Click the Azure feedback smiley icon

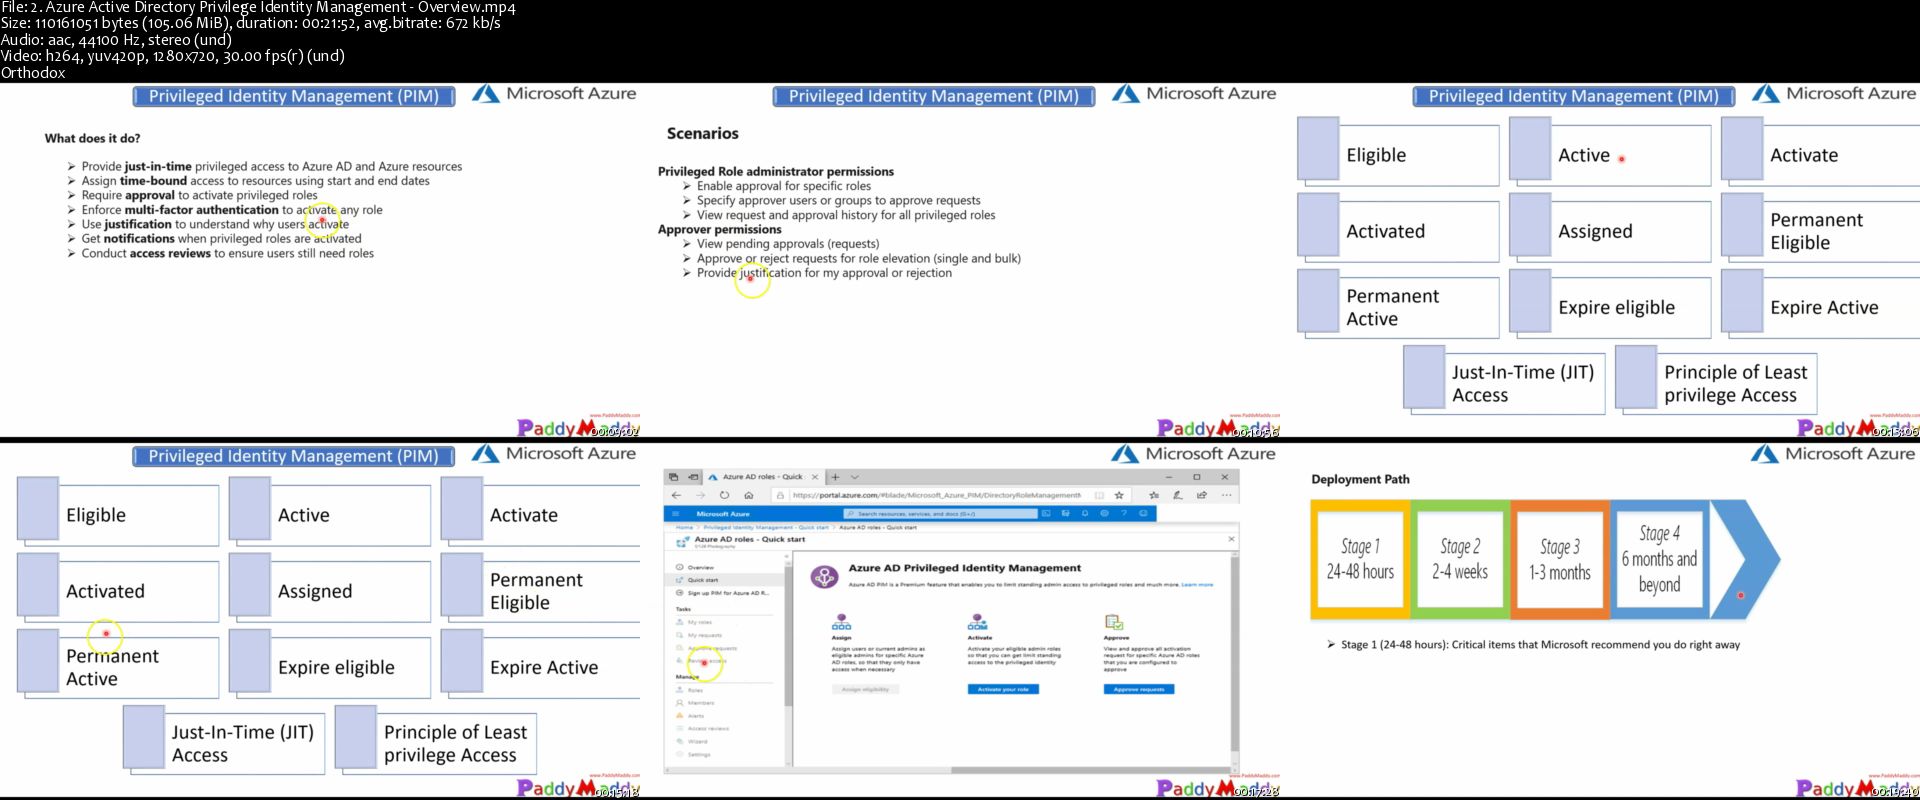[x=1143, y=514]
